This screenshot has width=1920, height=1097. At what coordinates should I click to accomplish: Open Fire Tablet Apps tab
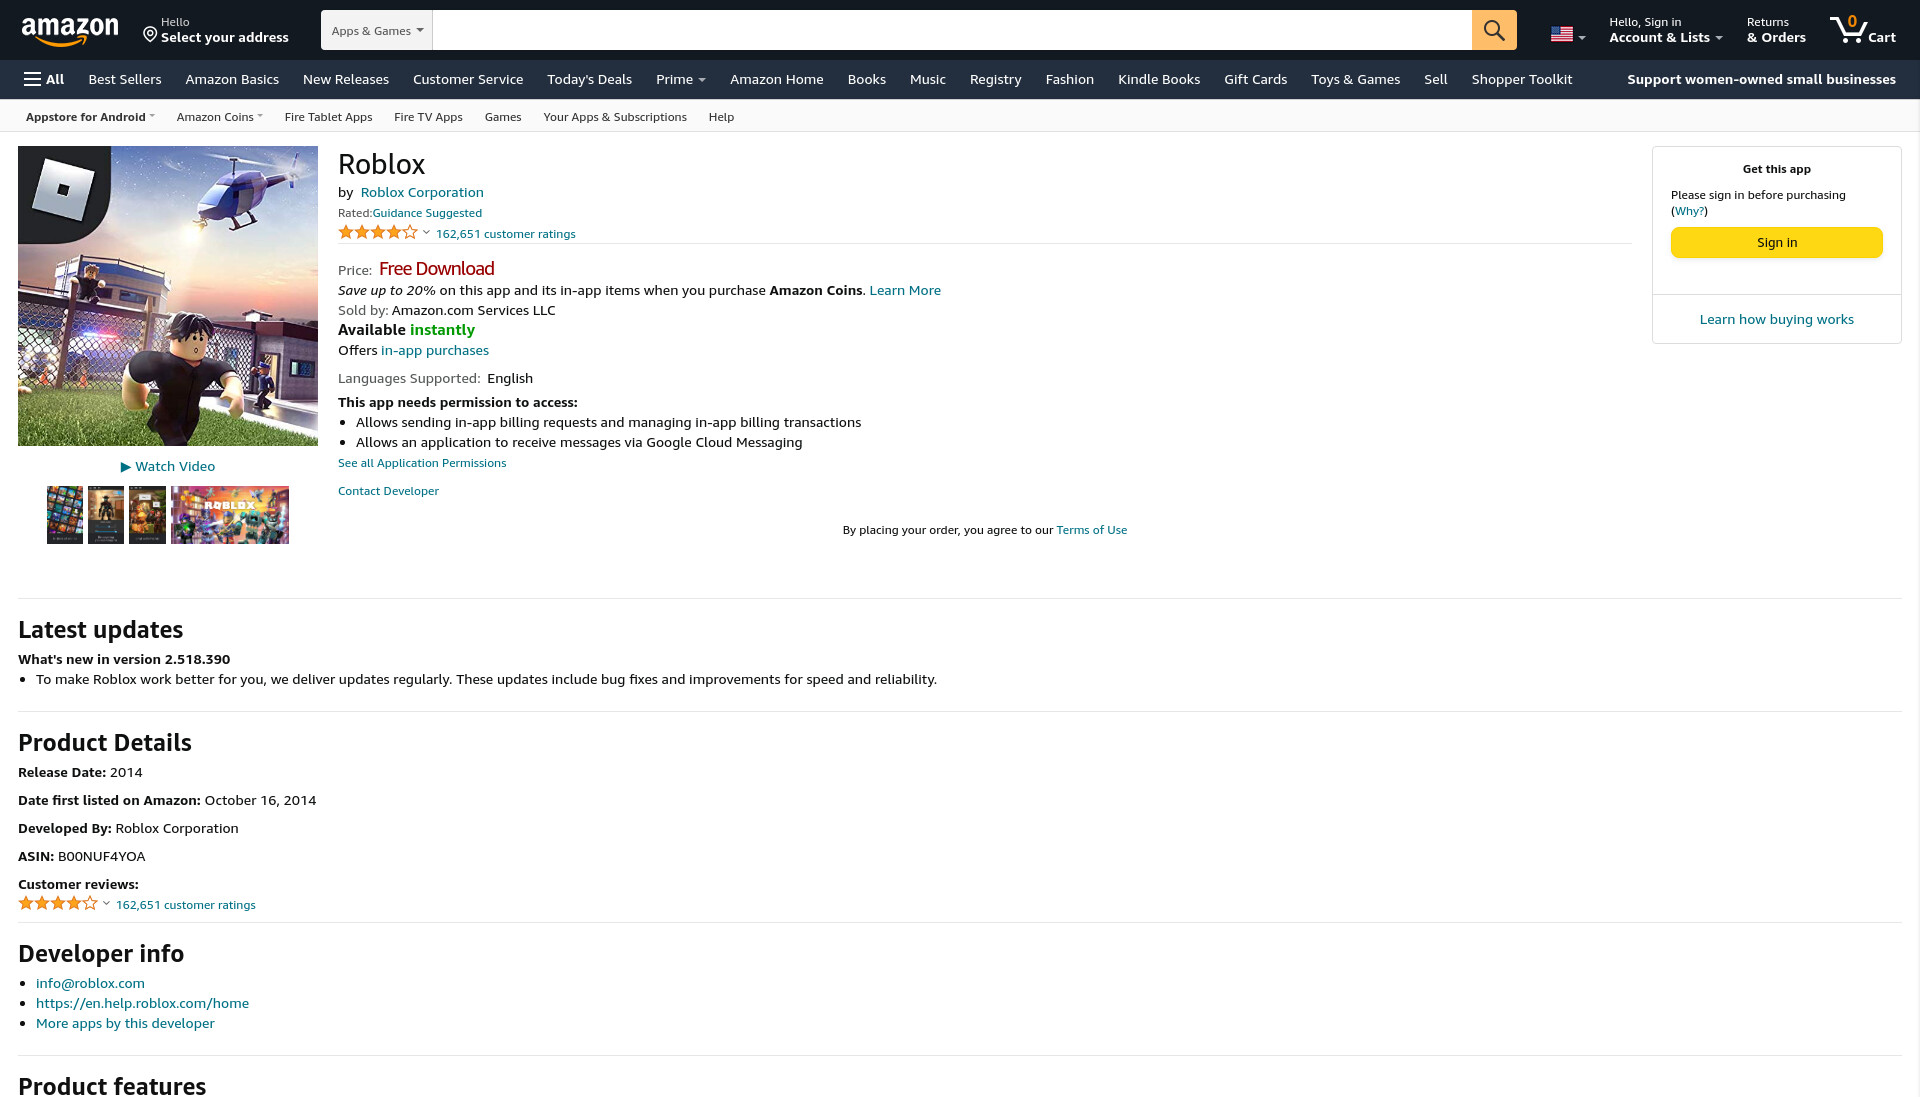point(328,117)
